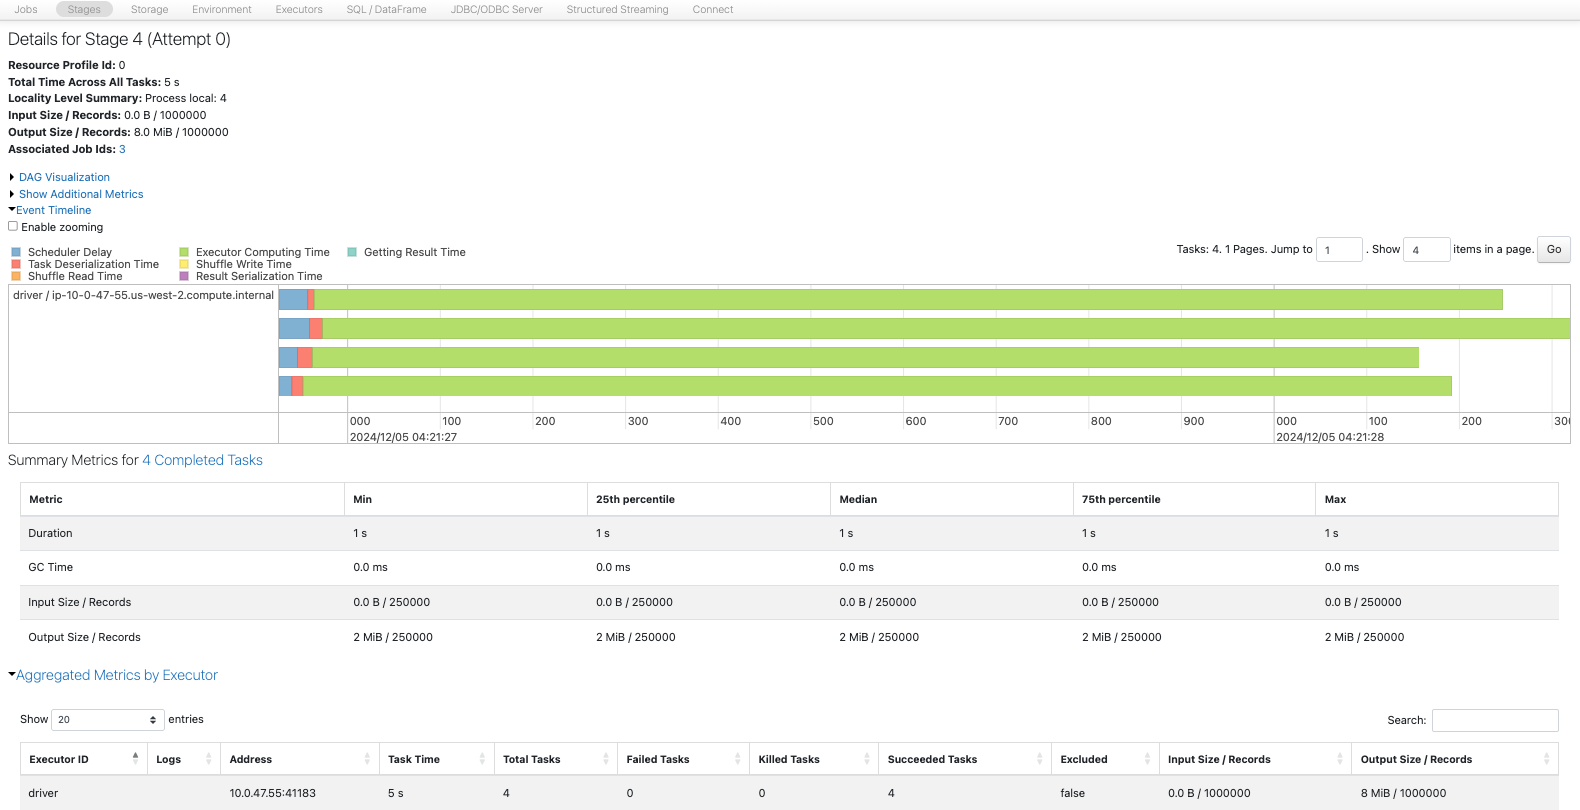Click the Search input field
Viewport: 1580px width, 810px height.
coord(1495,720)
